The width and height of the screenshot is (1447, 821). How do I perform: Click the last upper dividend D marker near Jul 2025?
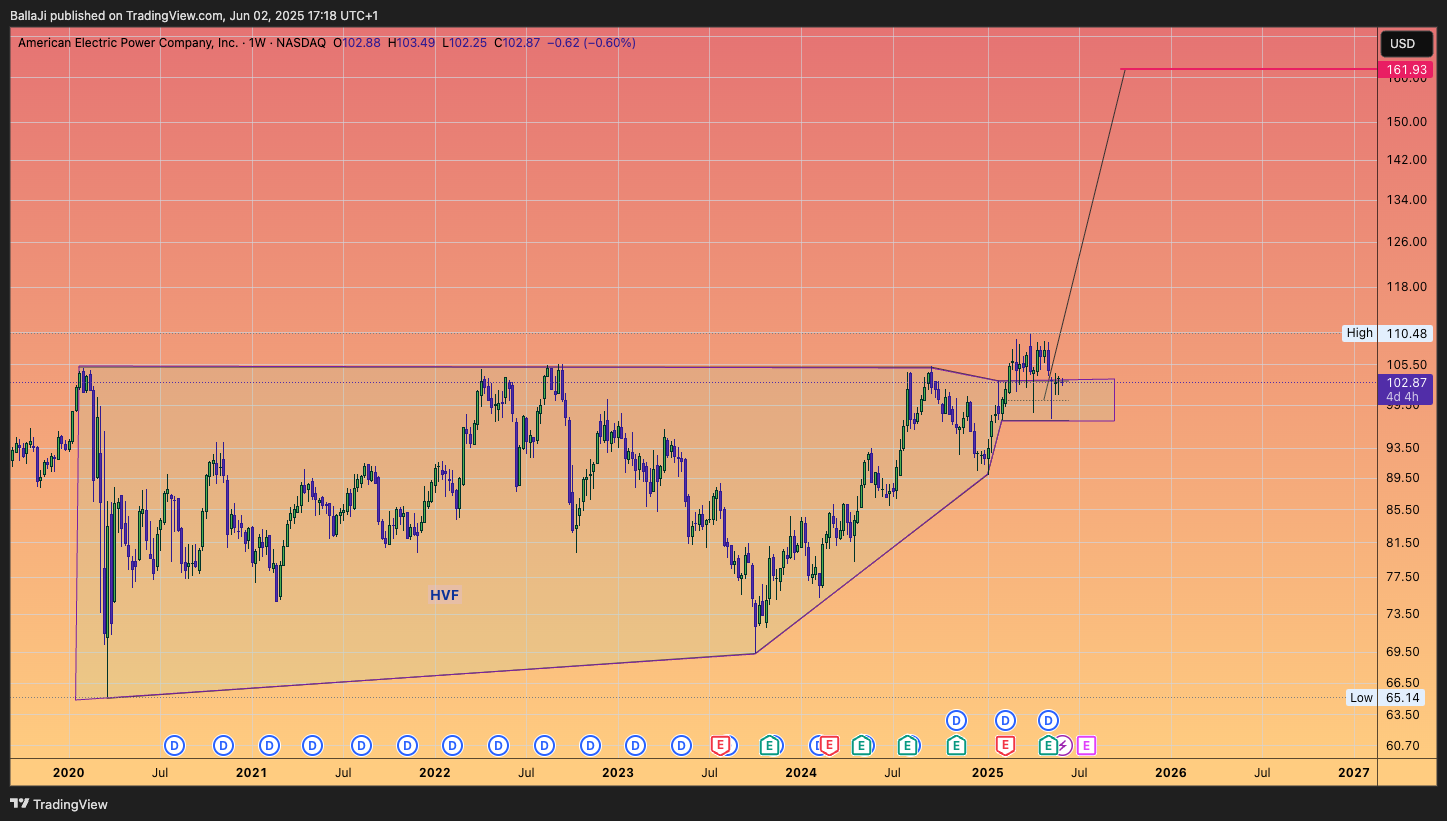[x=1048, y=720]
